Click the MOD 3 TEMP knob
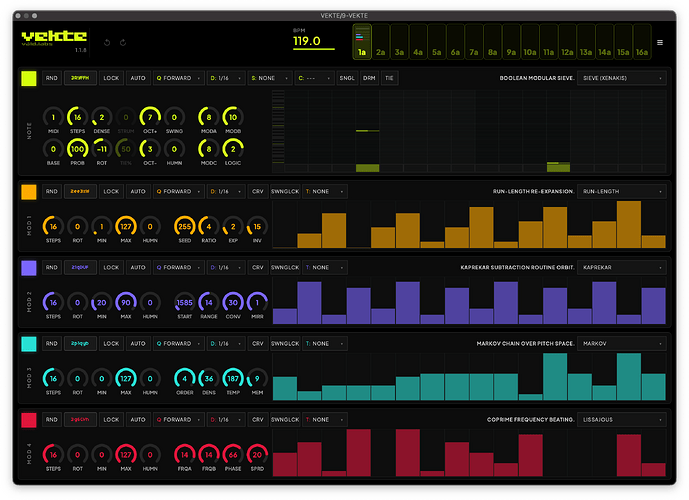This screenshot has width=689, height=500. (x=233, y=379)
